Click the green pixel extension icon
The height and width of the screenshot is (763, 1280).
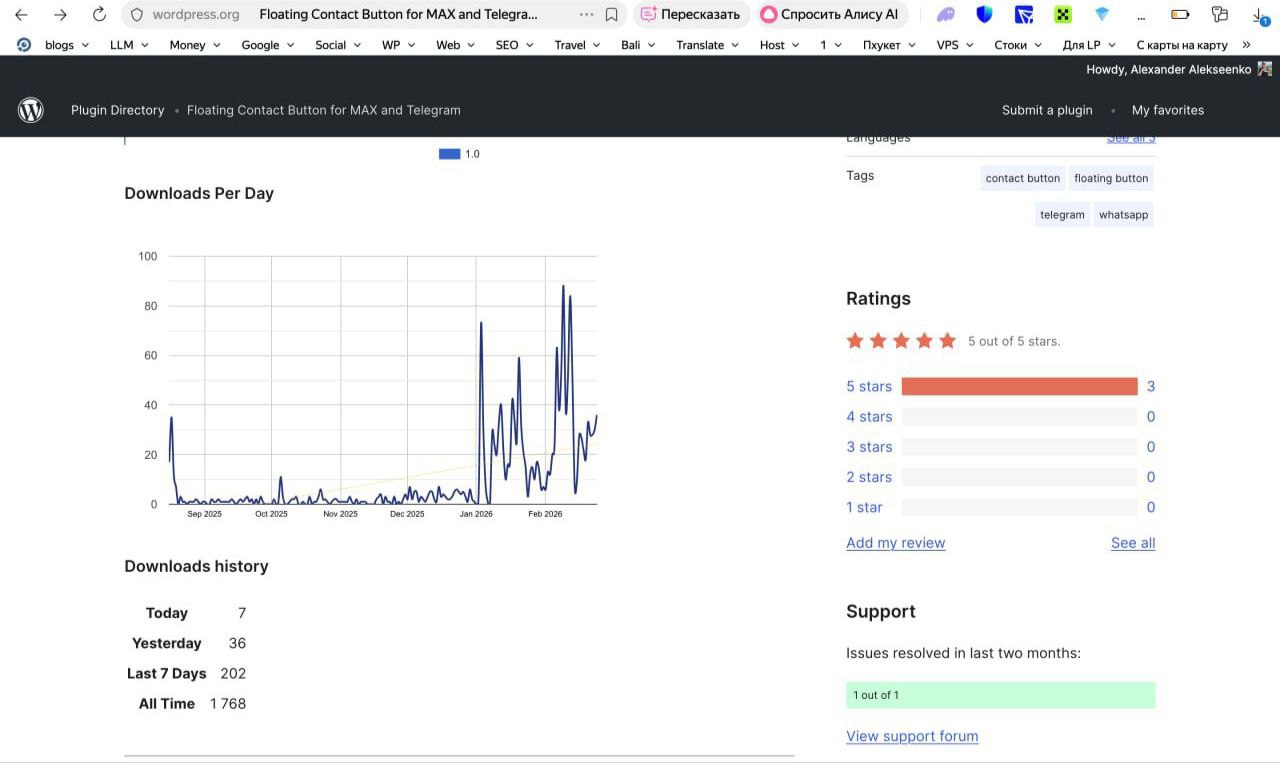1062,15
